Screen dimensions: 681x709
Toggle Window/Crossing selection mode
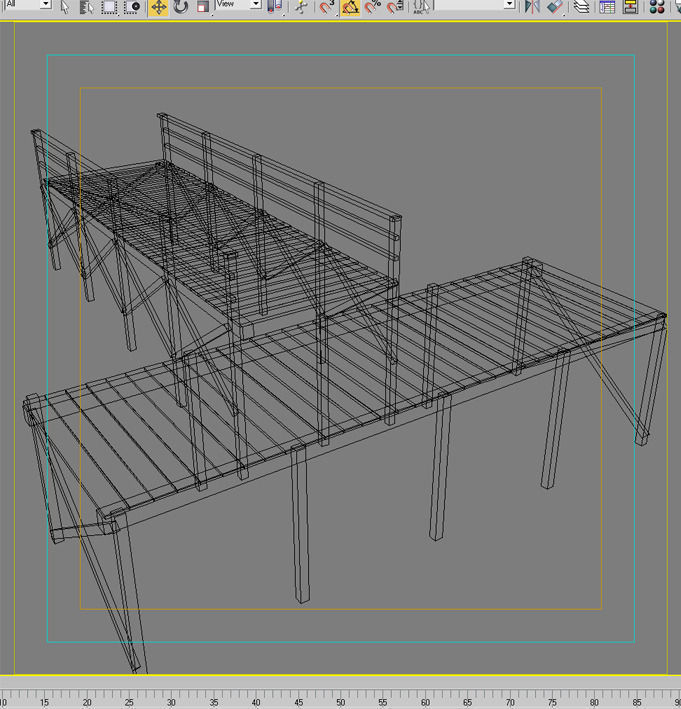pos(132,7)
